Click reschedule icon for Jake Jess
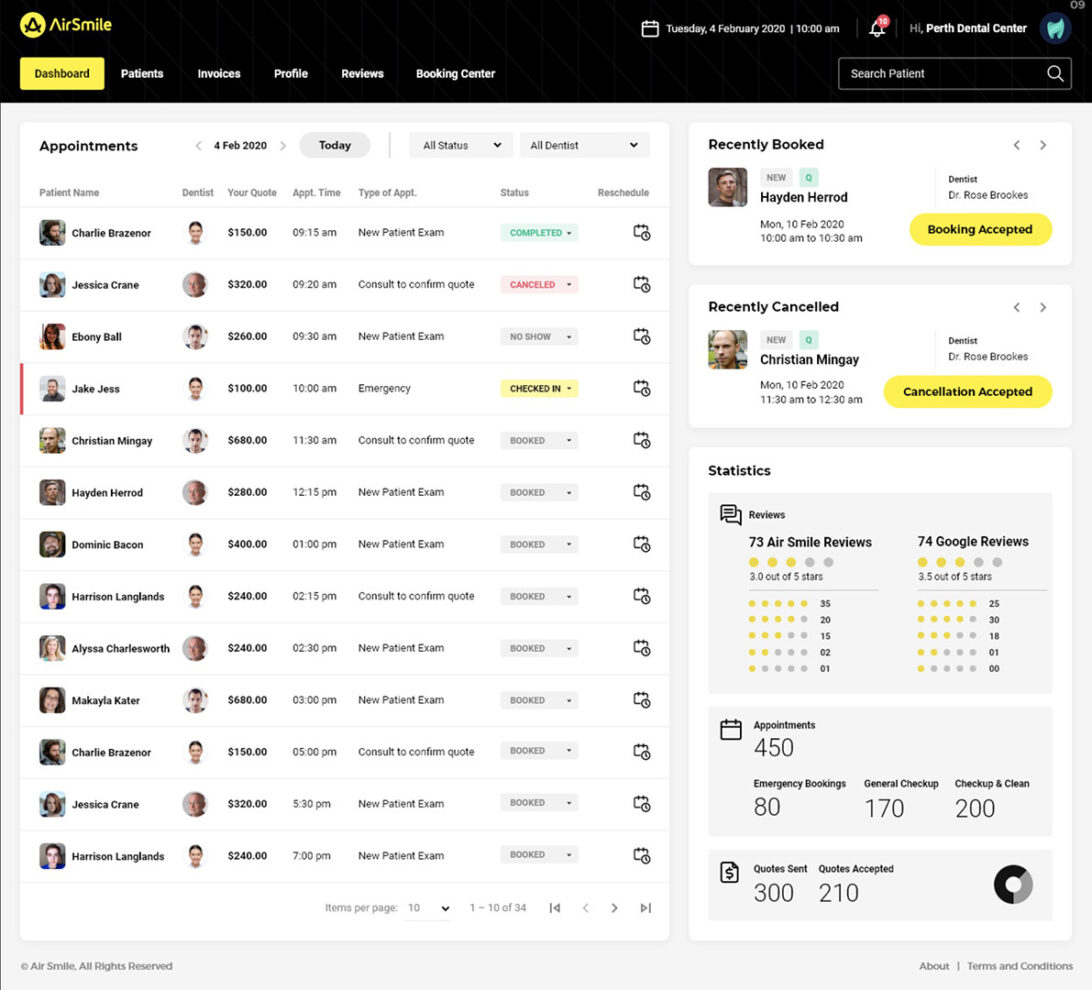 641,388
